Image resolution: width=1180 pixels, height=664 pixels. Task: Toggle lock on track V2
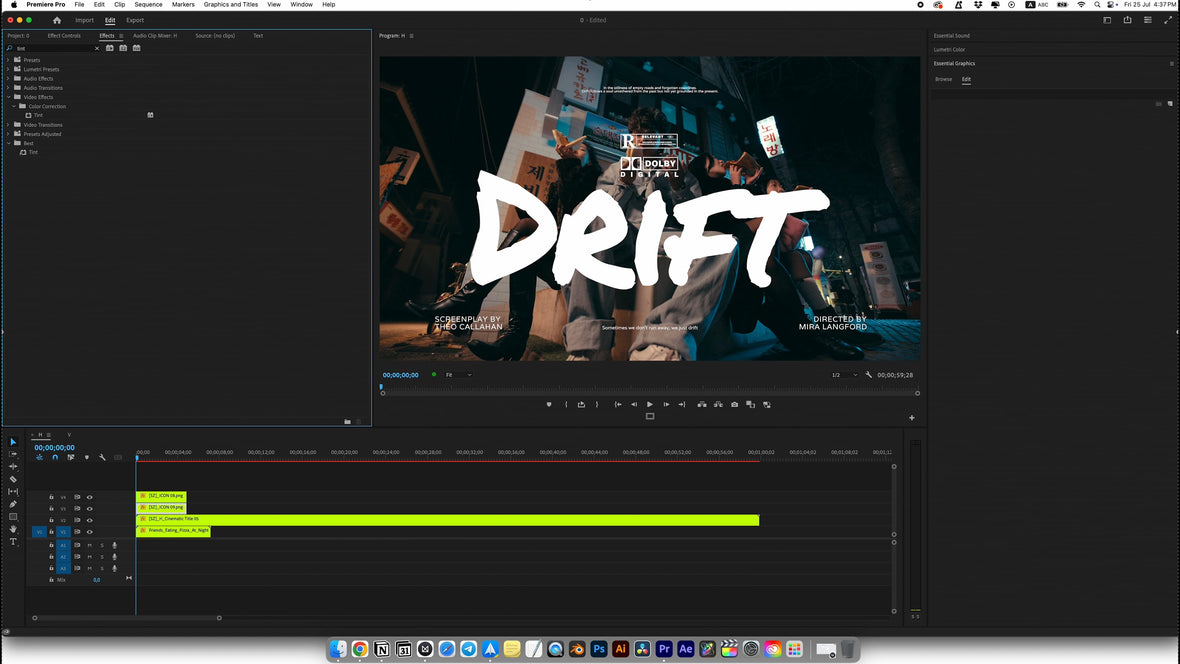51,520
